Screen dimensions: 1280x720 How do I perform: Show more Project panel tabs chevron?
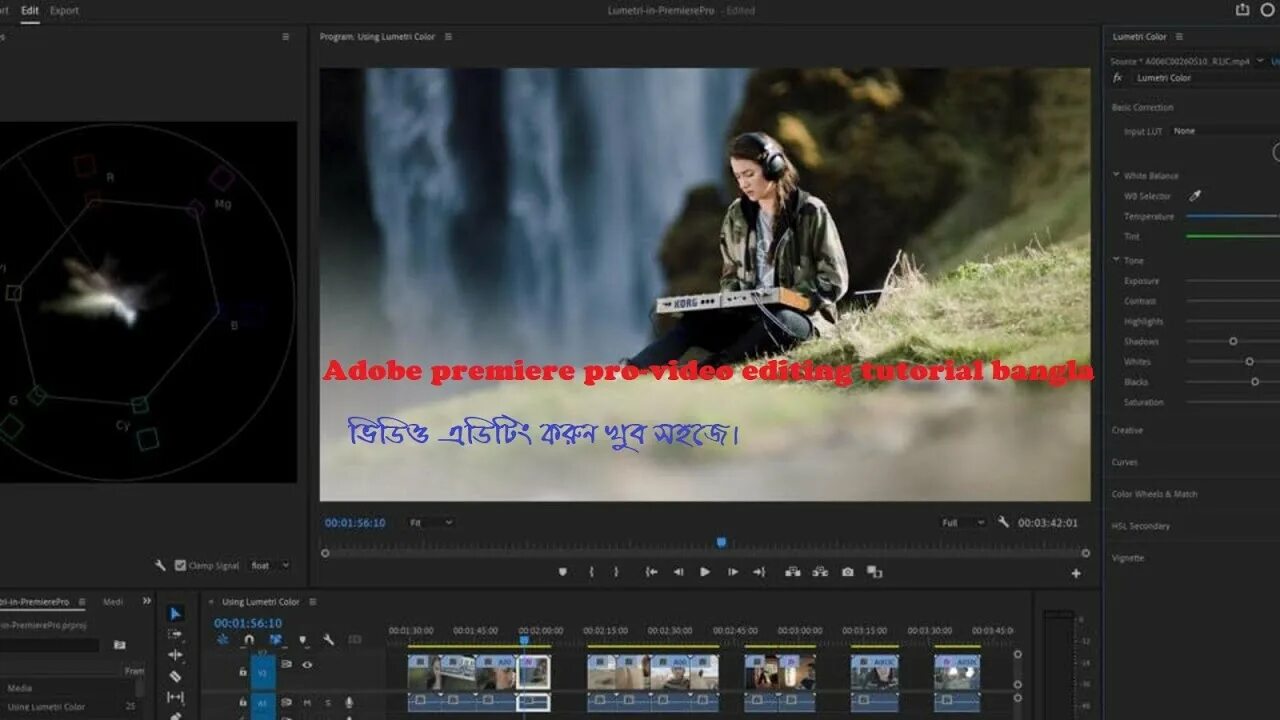(147, 601)
